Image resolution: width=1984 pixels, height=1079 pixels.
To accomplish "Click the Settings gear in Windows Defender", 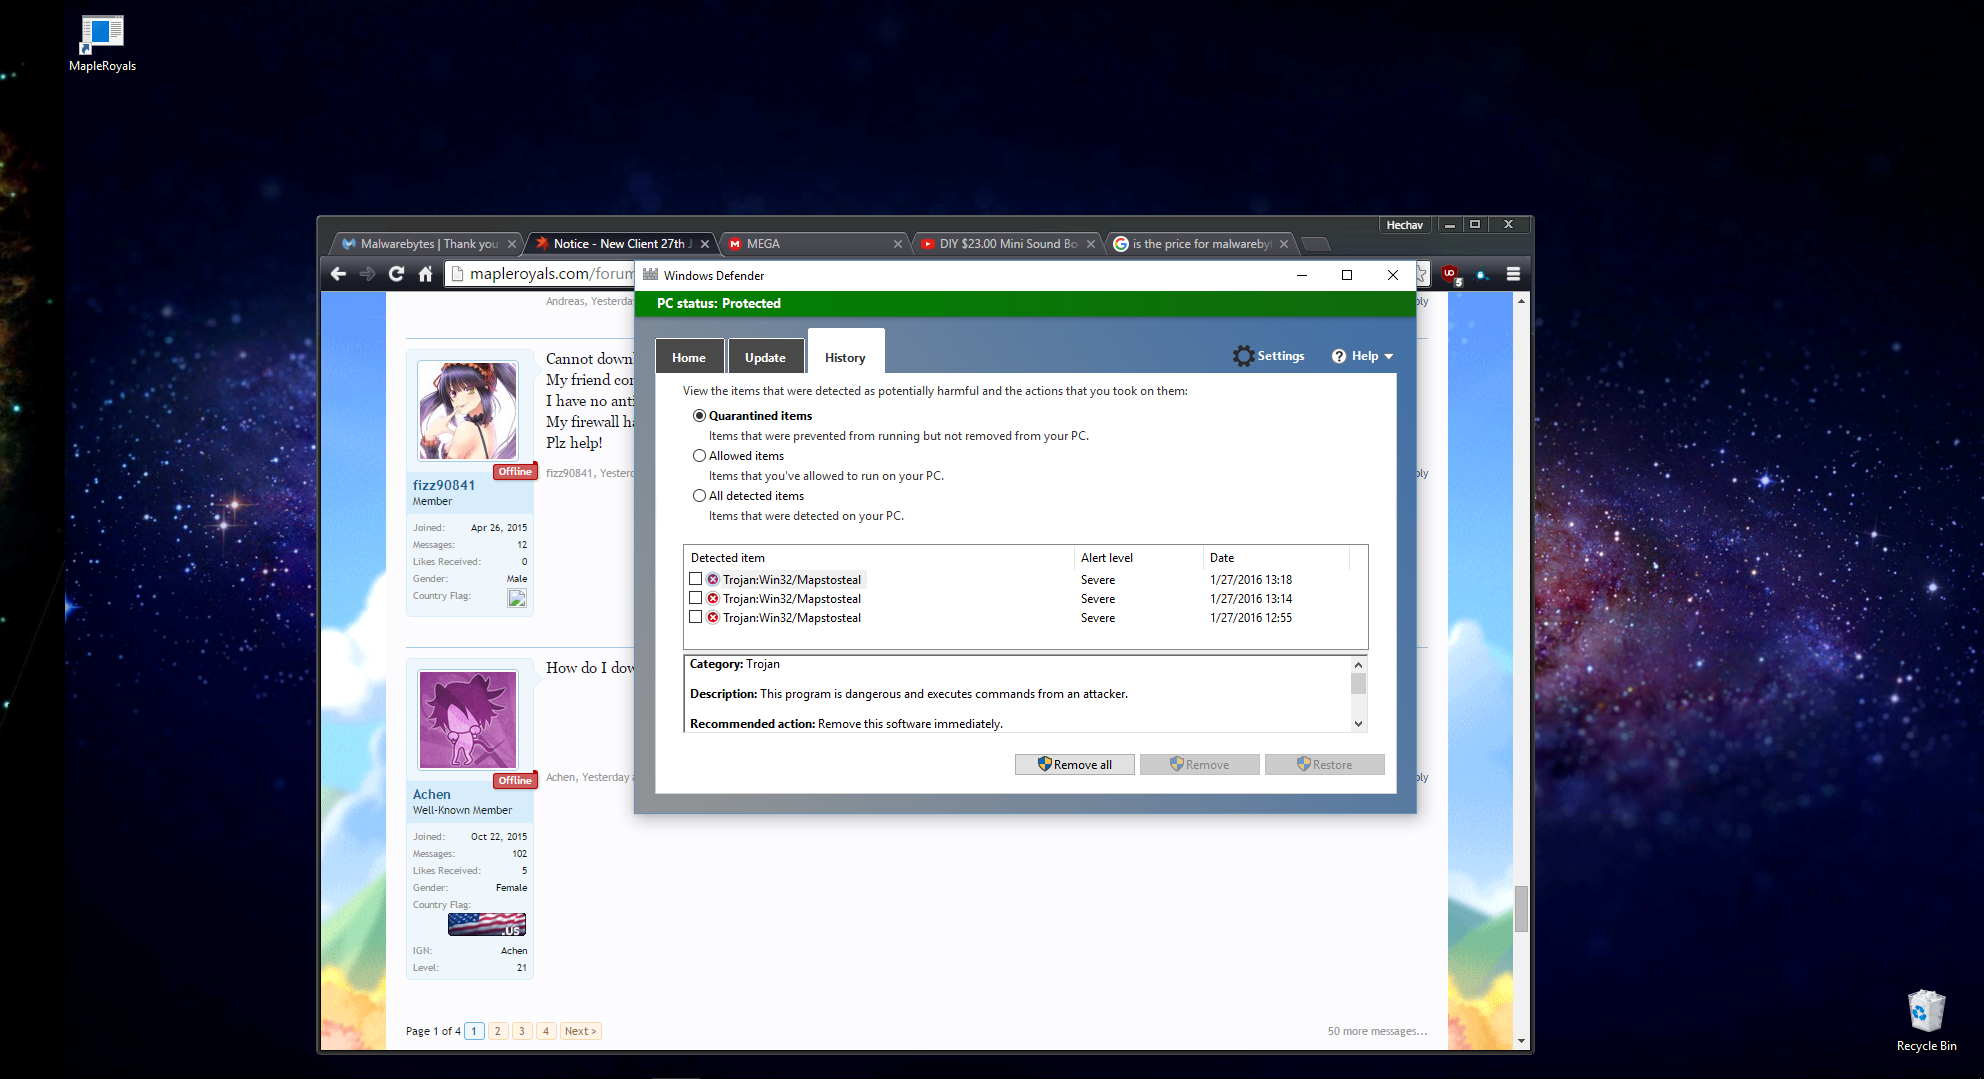I will [x=1243, y=356].
